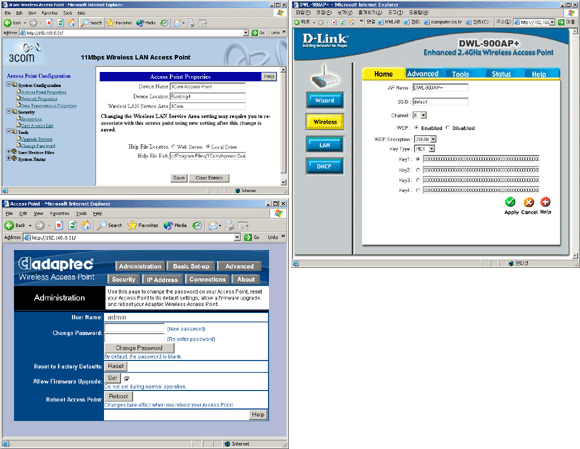
Task: Click Refresh icon in 3Com window toolbar
Action: click(x=60, y=23)
